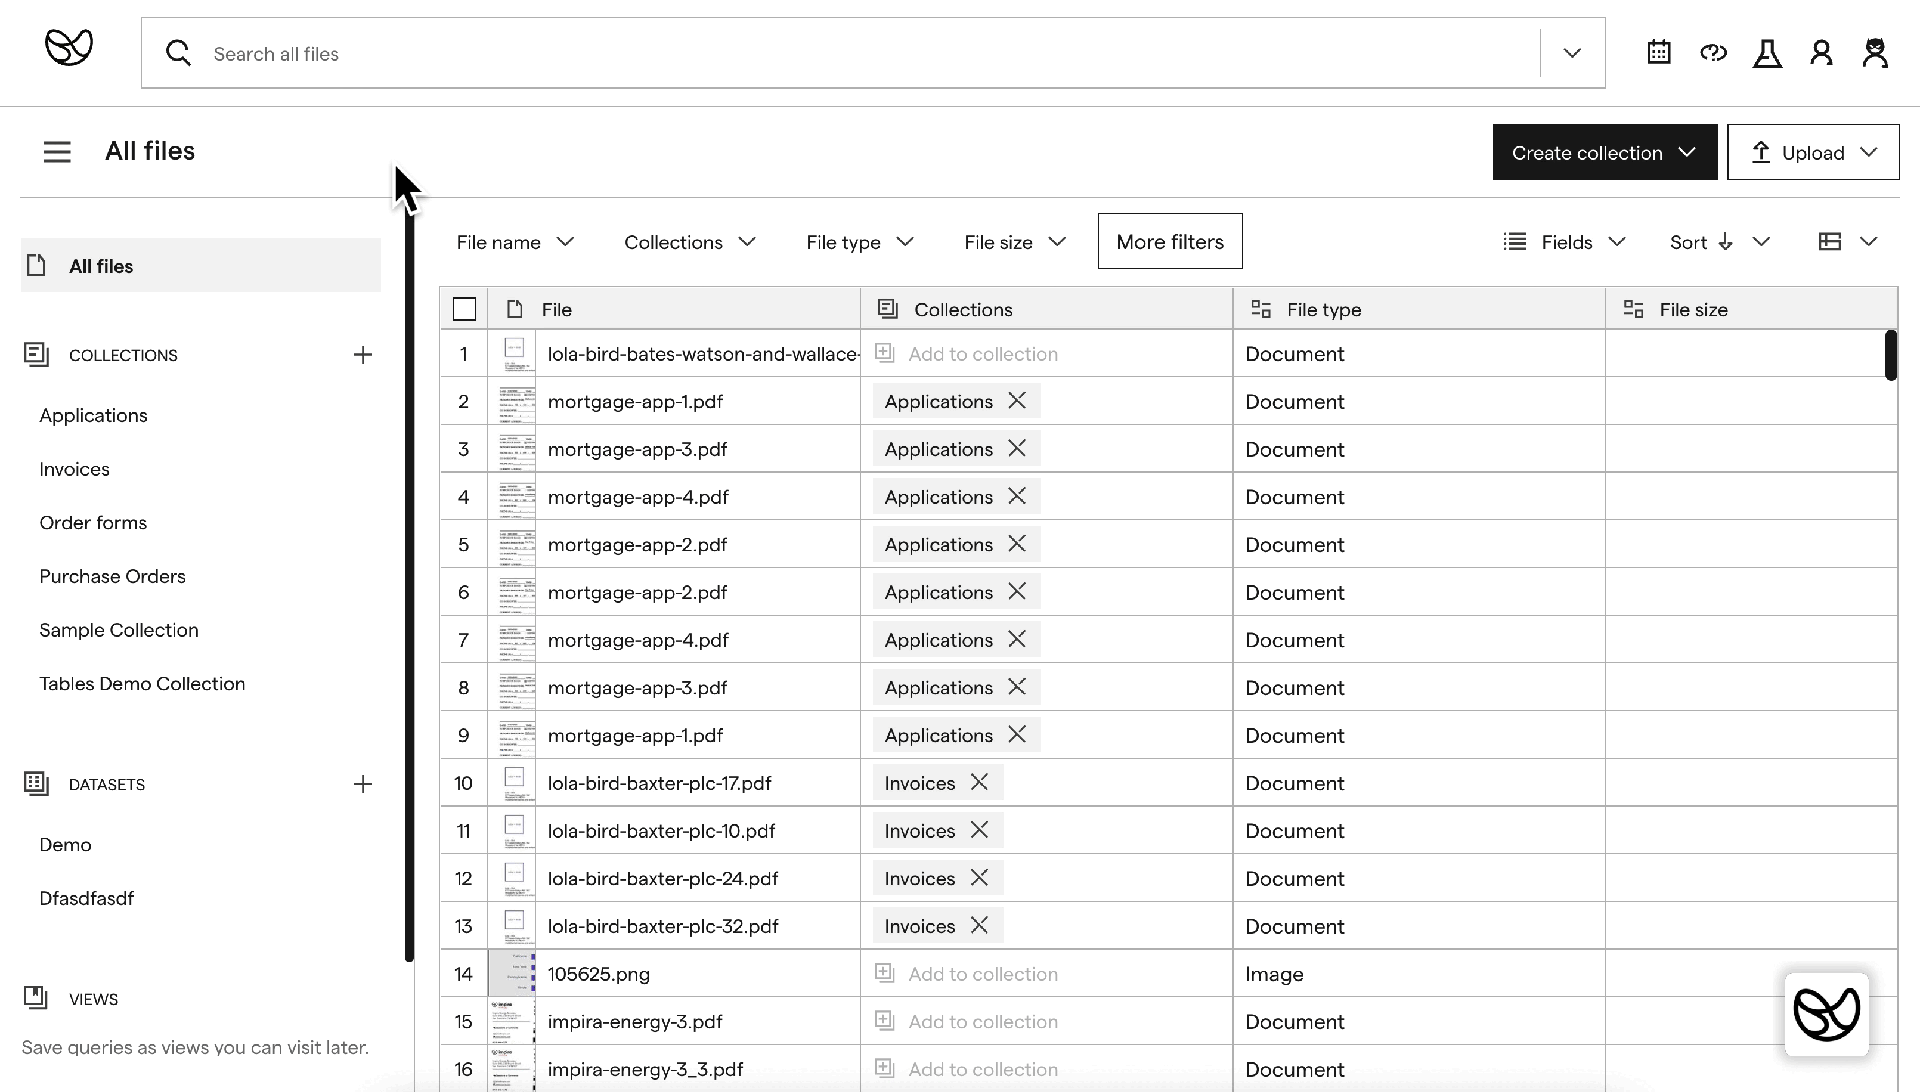Image resolution: width=1920 pixels, height=1092 pixels.
Task: Open the user profile icon
Action: pos(1821,53)
